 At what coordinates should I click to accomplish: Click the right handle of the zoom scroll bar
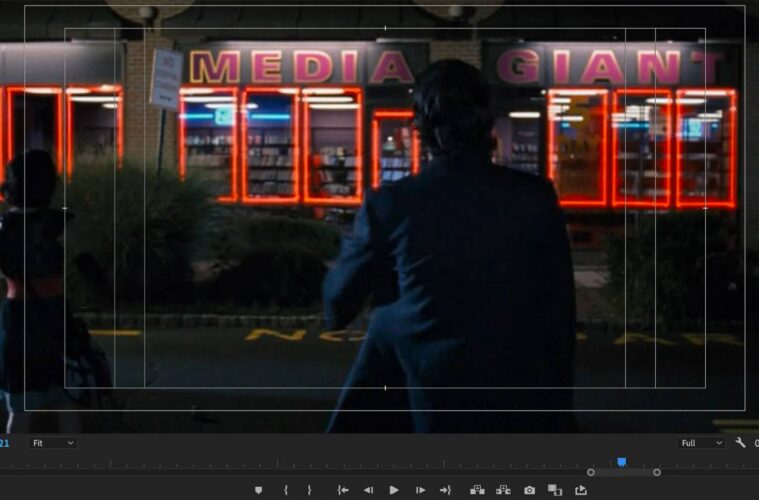tap(657, 472)
